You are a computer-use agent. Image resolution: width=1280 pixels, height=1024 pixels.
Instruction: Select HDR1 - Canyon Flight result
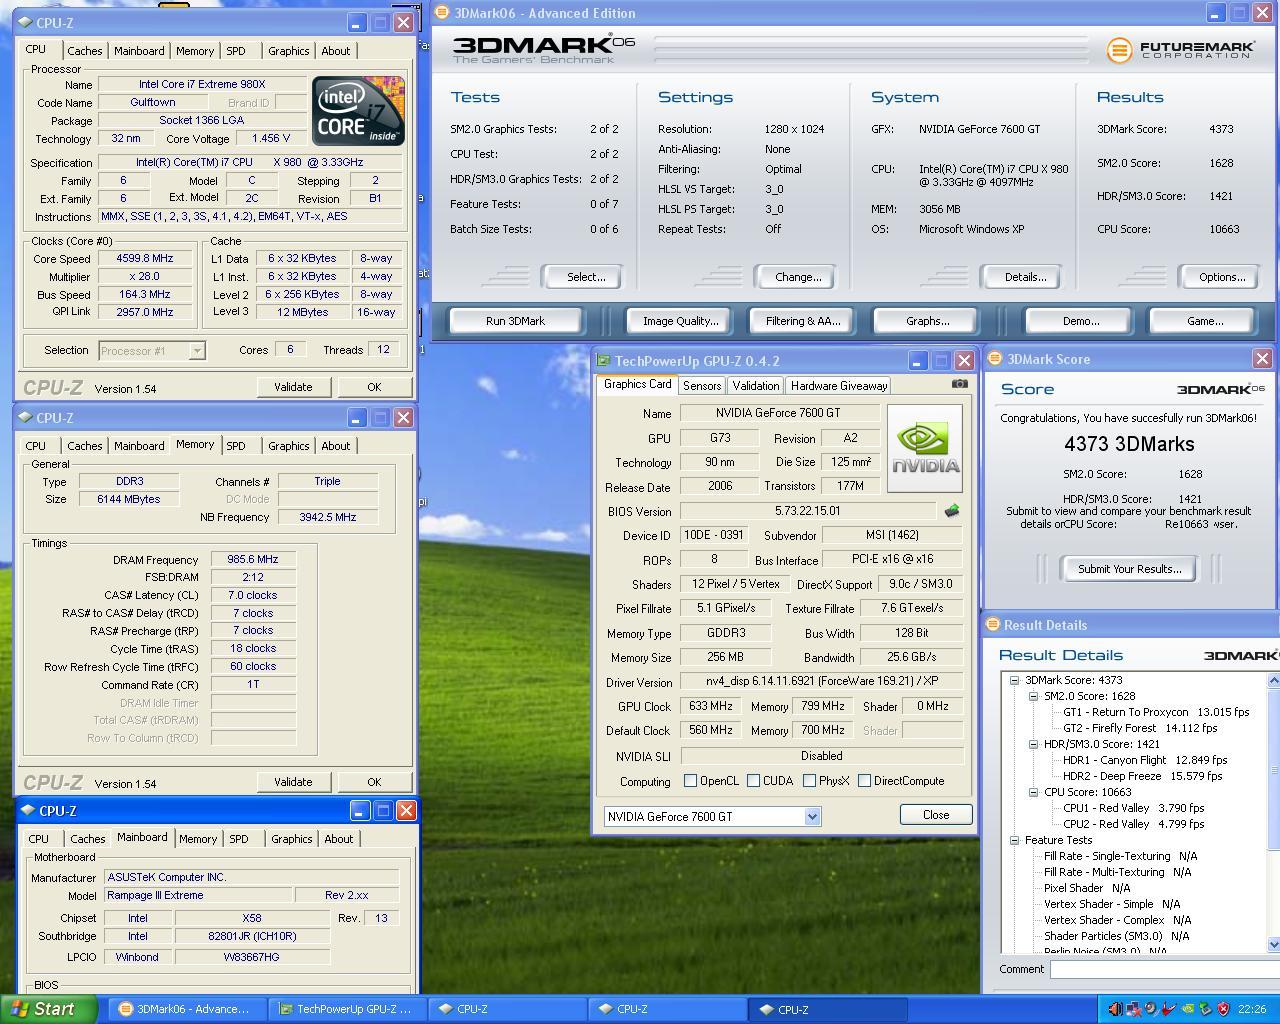coord(1144,760)
